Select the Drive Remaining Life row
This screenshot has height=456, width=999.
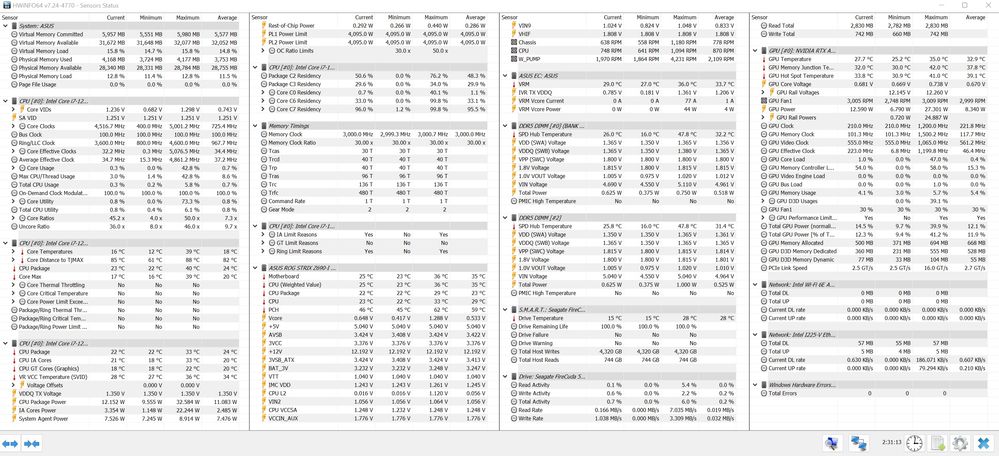(620, 326)
